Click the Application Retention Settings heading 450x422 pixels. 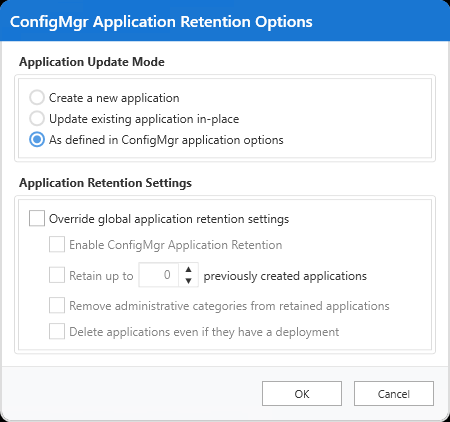tap(105, 183)
